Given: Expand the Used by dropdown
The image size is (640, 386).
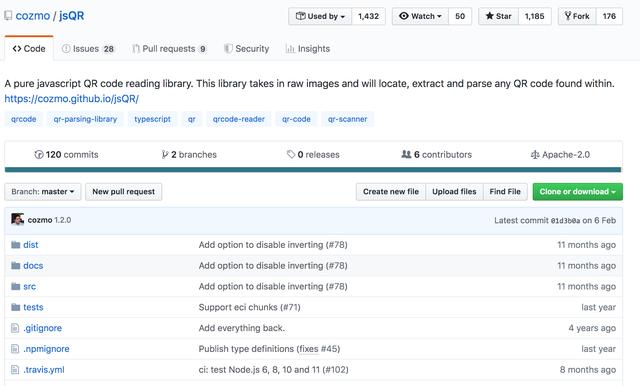Looking at the screenshot, I should (320, 16).
